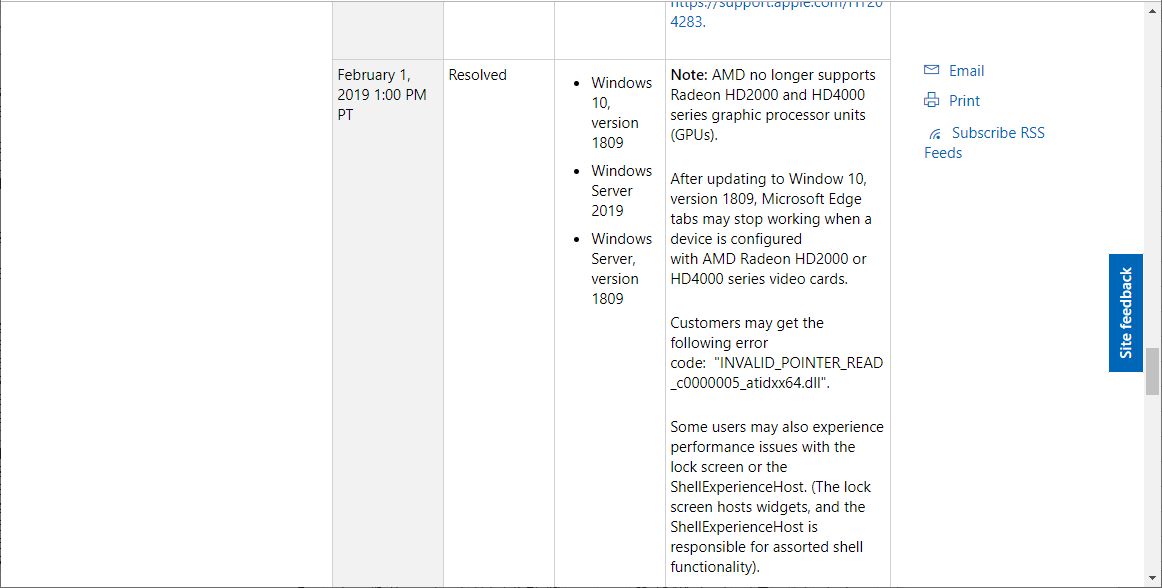Click the bold Note: text
This screenshot has width=1162, height=588.
pyautogui.click(x=689, y=75)
